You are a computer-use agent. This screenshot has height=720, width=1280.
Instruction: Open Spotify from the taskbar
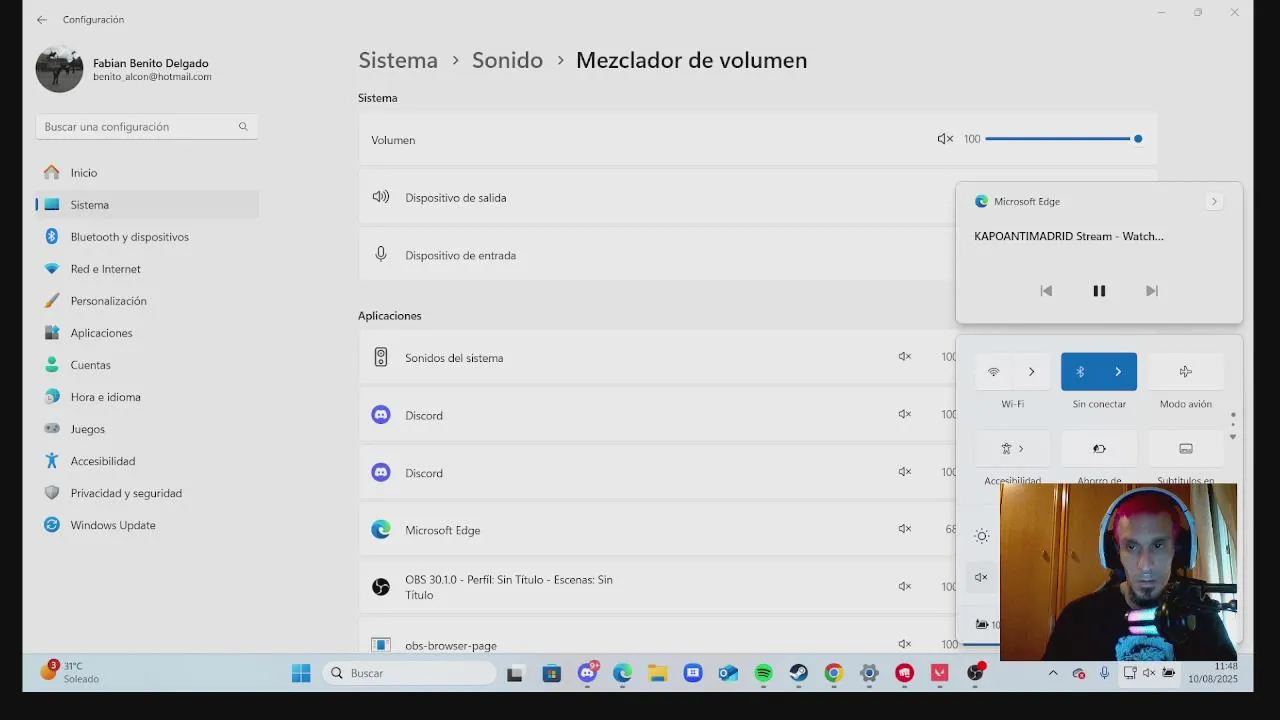click(764, 673)
